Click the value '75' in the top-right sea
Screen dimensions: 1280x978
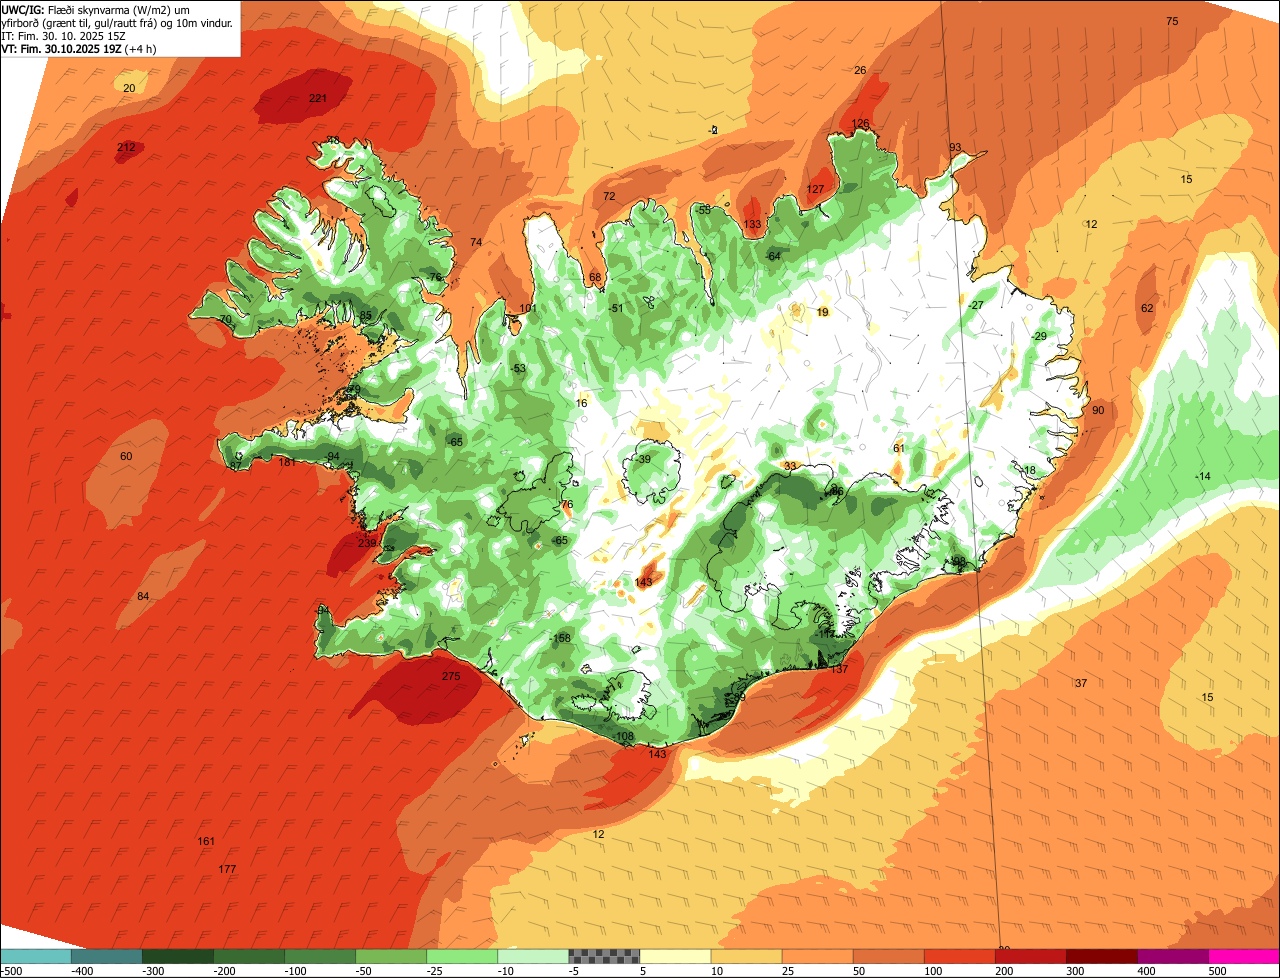[x=1172, y=21]
